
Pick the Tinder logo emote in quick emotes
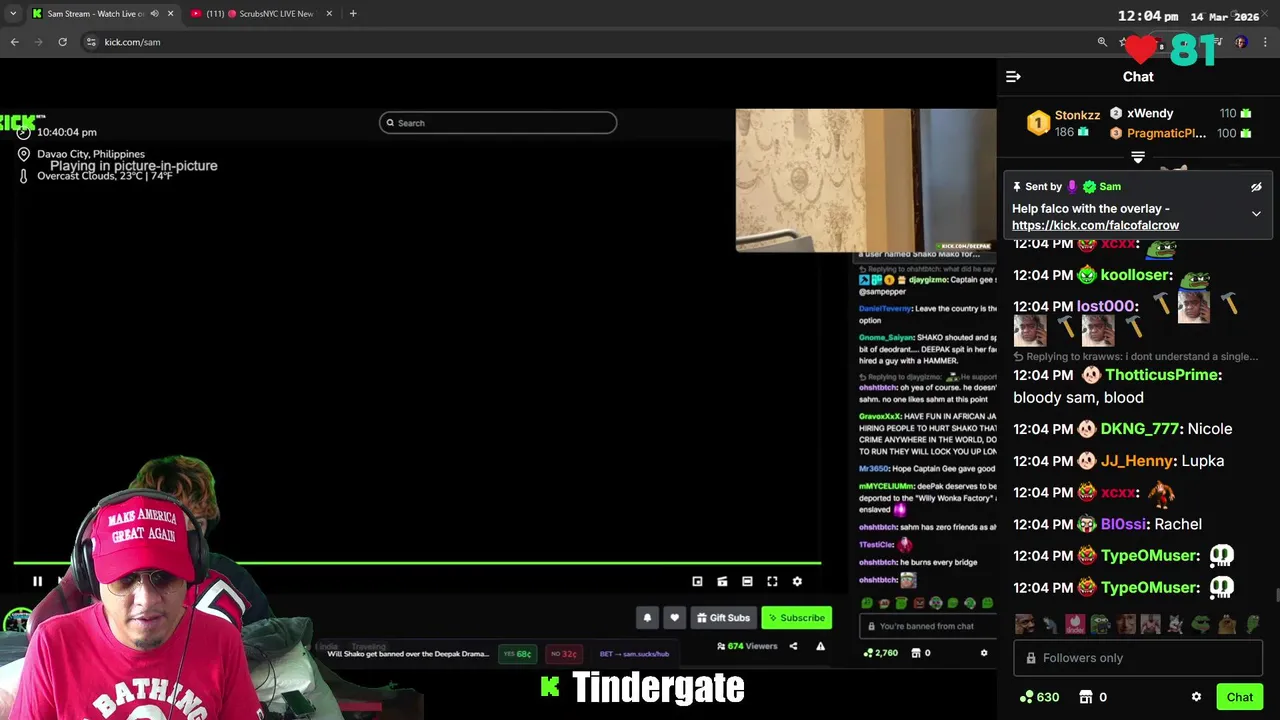[1075, 625]
